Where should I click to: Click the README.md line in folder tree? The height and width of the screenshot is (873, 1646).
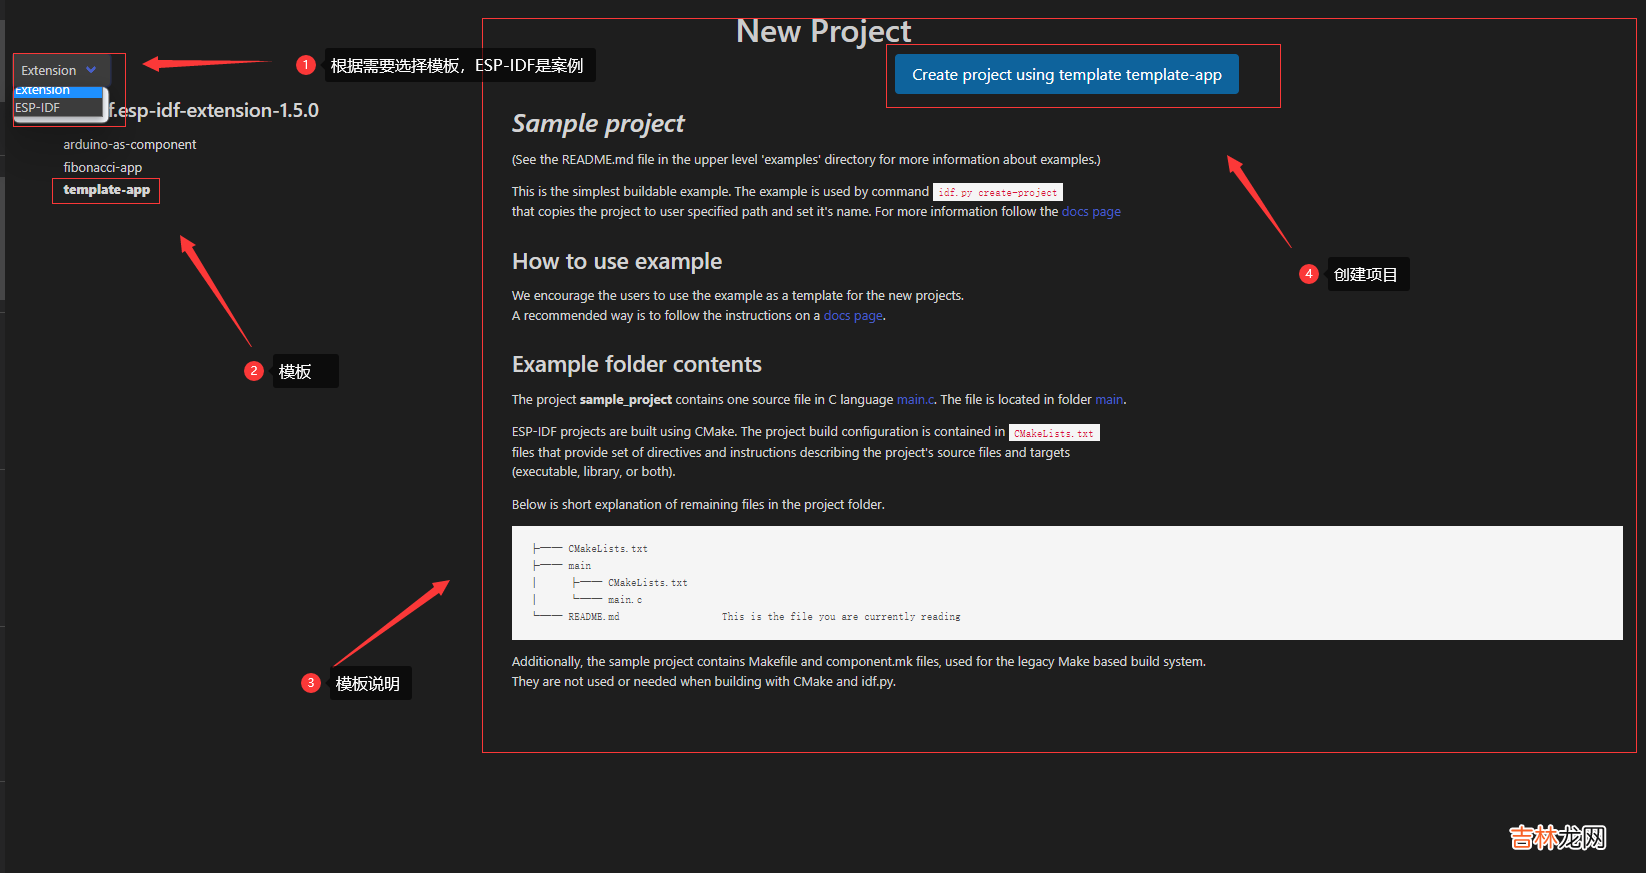pyautogui.click(x=594, y=617)
